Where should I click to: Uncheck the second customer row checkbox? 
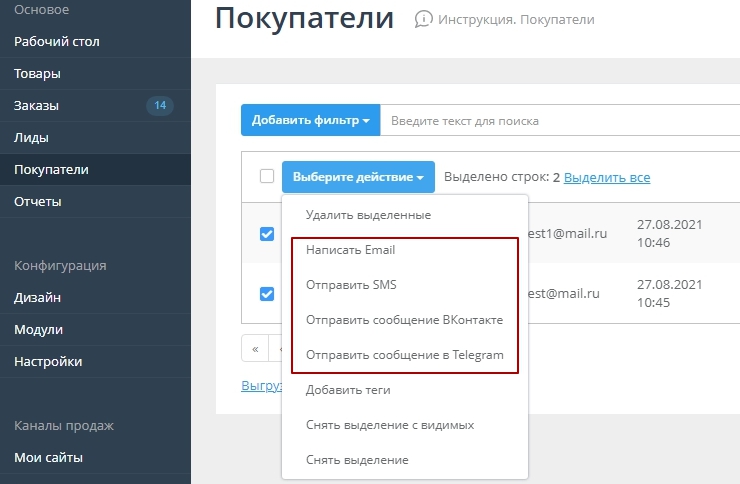tap(267, 293)
